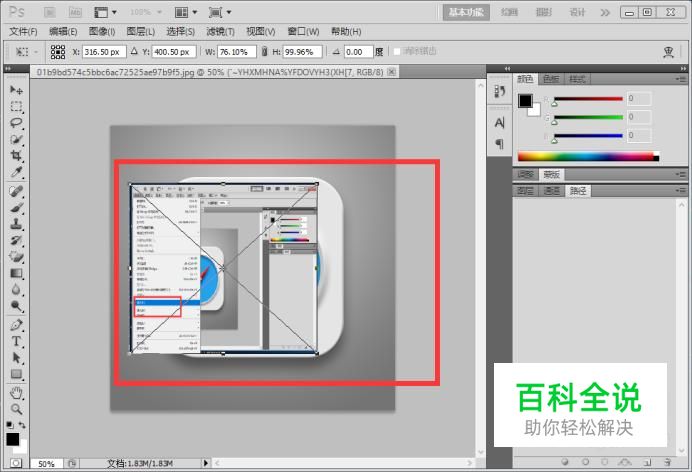Screen dimensions: 692x472
Task: Collapse the right panel dock arrows
Action: pos(683,68)
